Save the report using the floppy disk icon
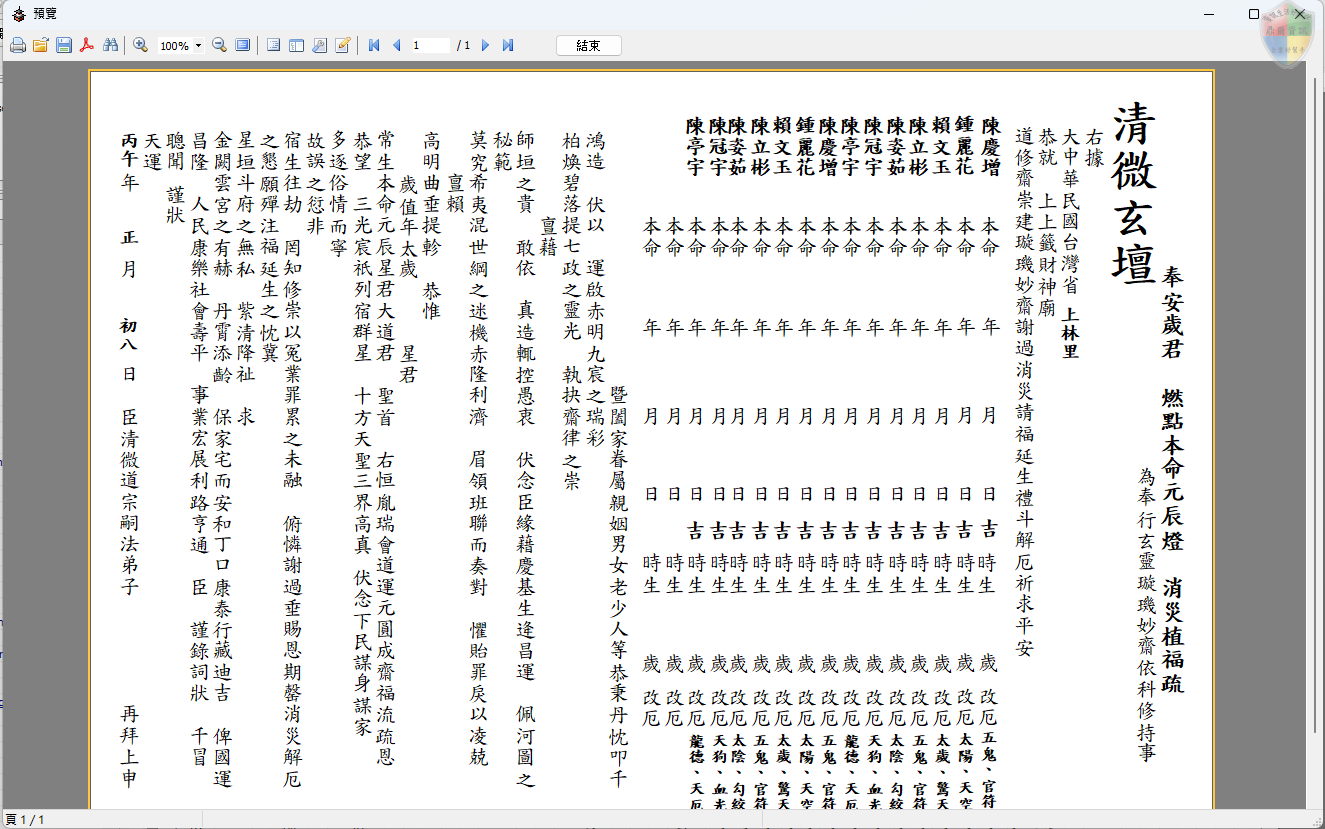 click(63, 46)
